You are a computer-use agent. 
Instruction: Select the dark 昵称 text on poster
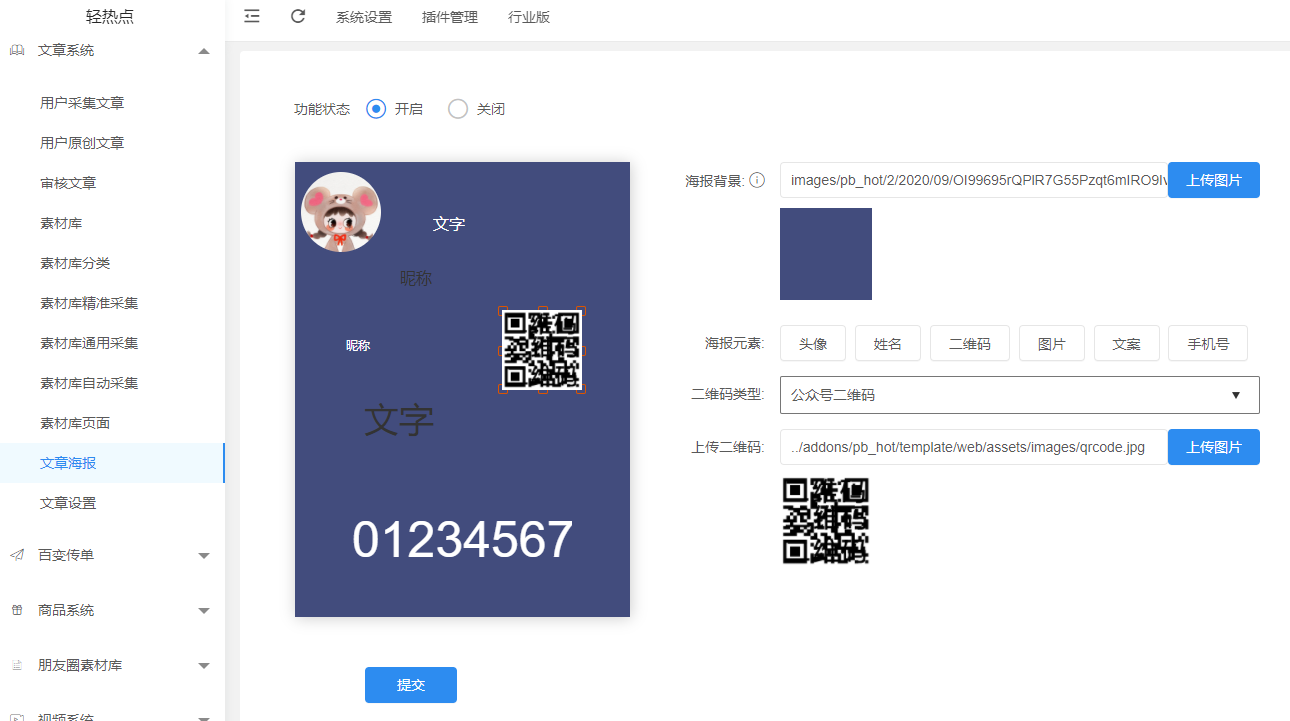click(416, 278)
